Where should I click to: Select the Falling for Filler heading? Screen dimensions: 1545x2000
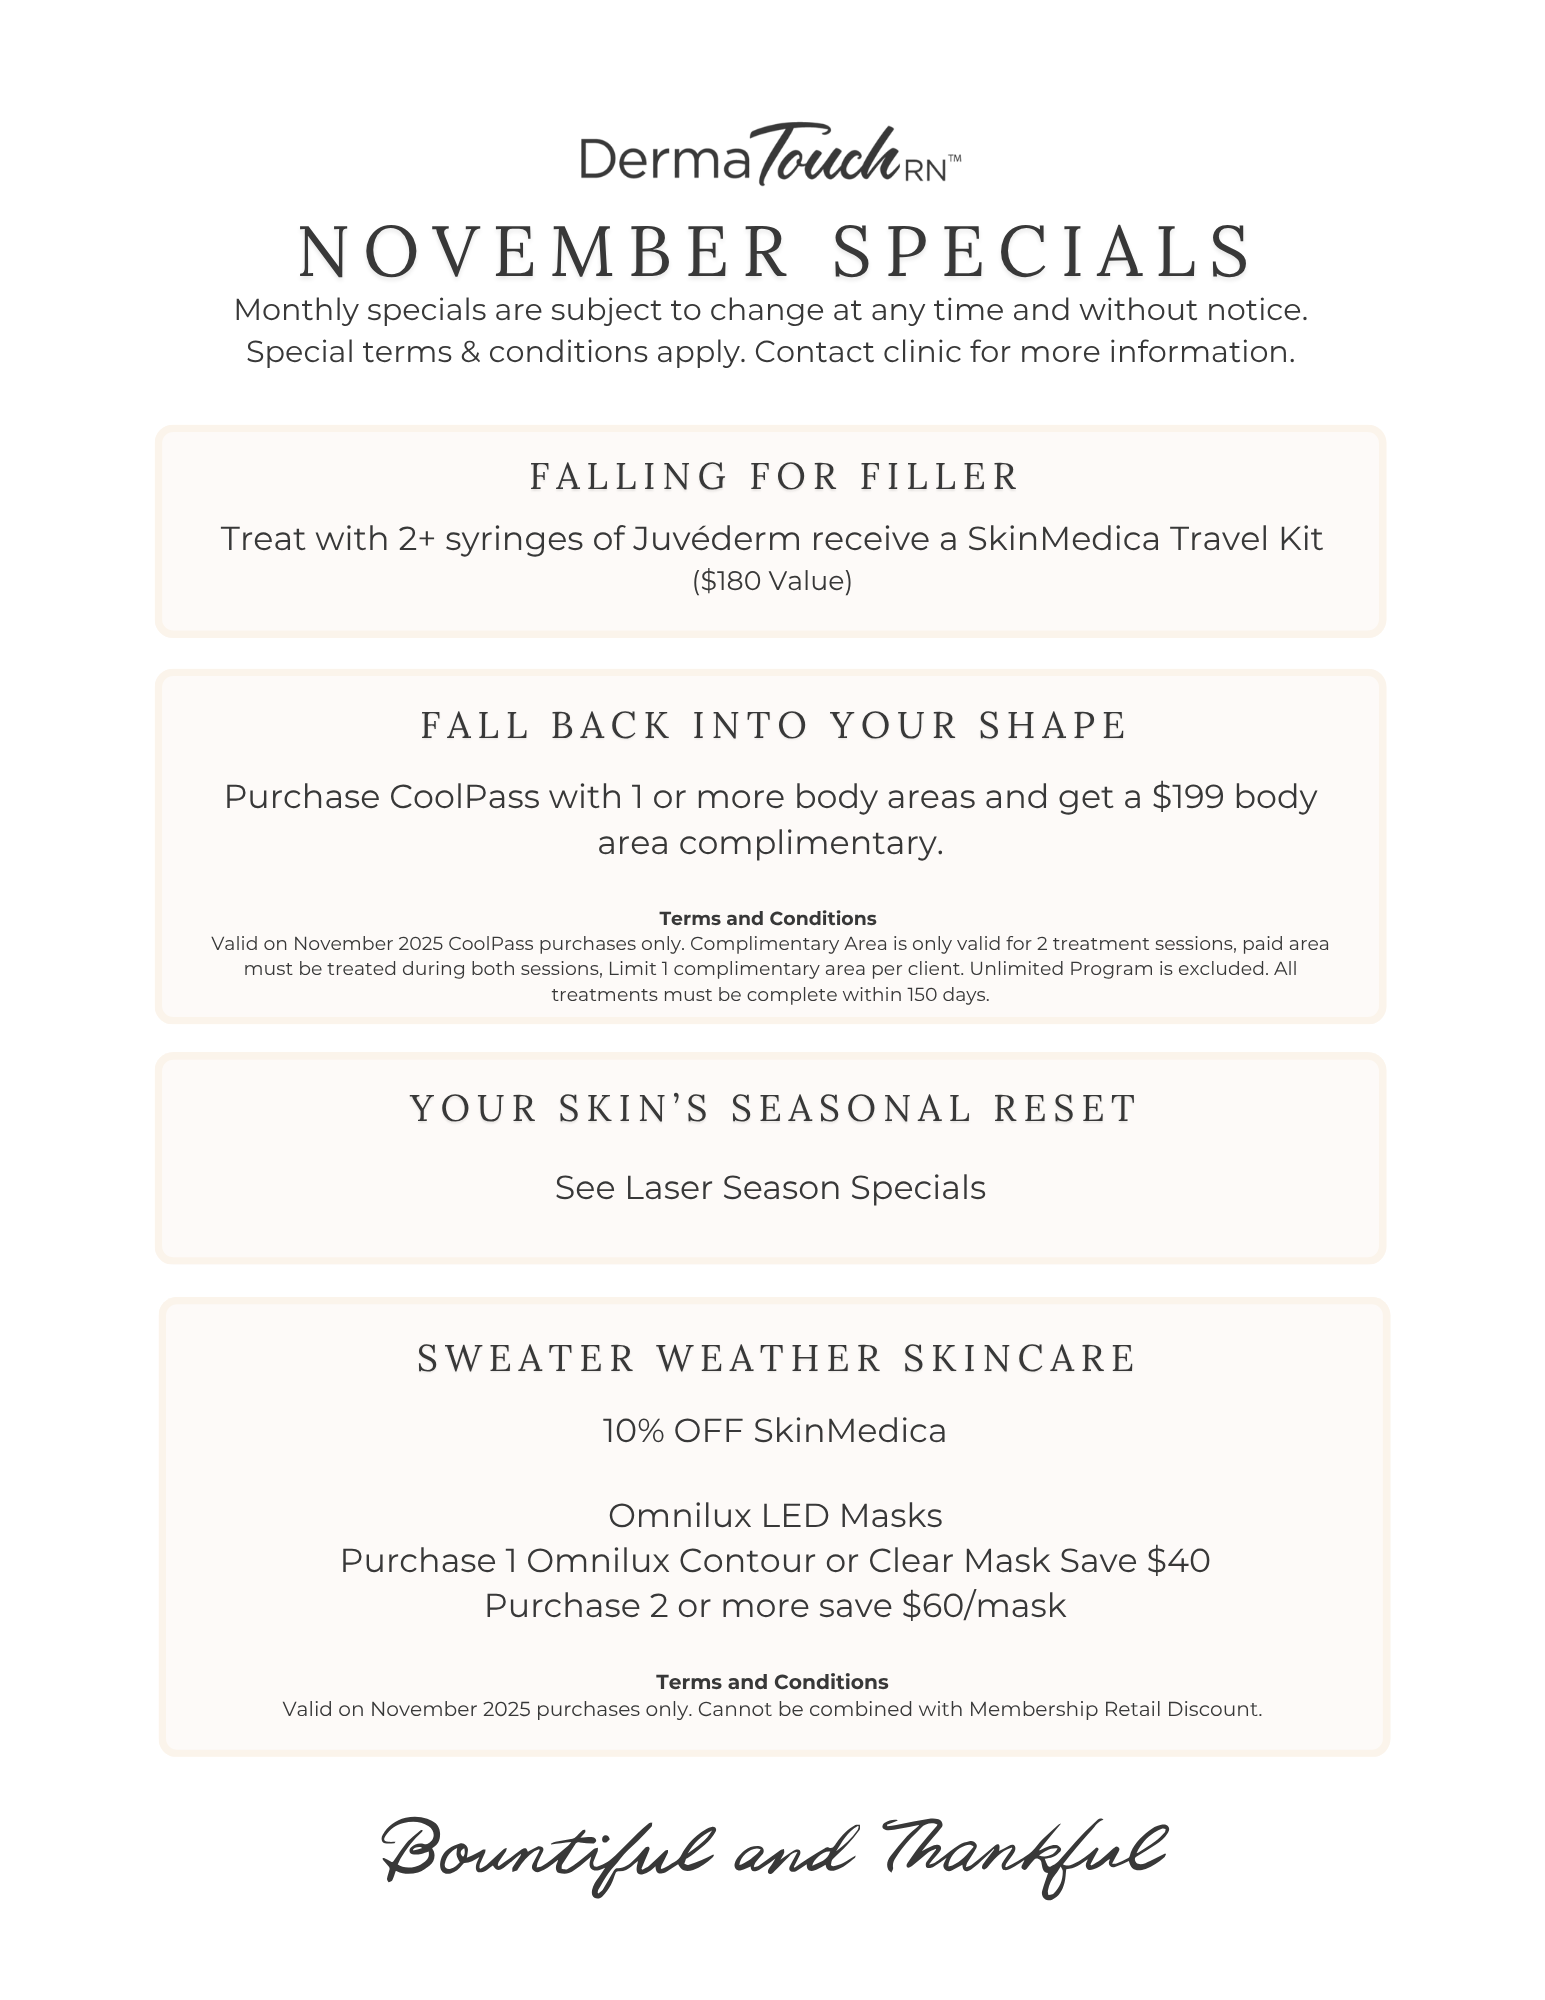point(773,476)
